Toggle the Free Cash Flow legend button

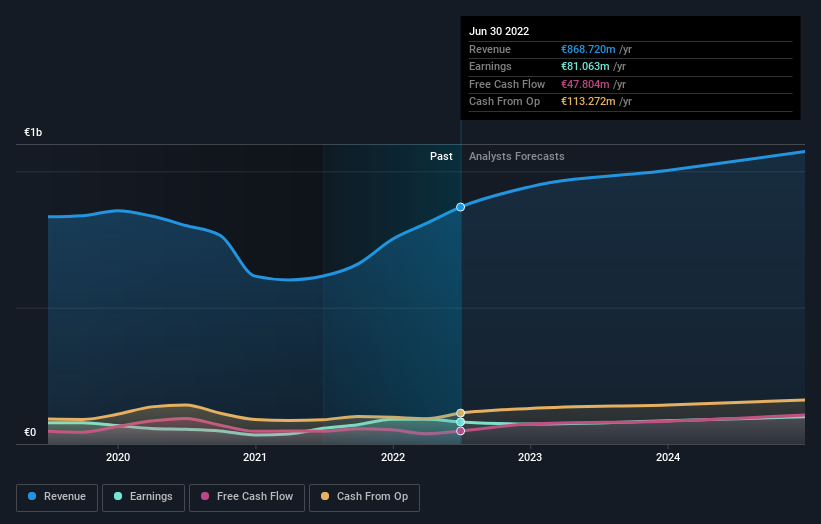point(247,497)
